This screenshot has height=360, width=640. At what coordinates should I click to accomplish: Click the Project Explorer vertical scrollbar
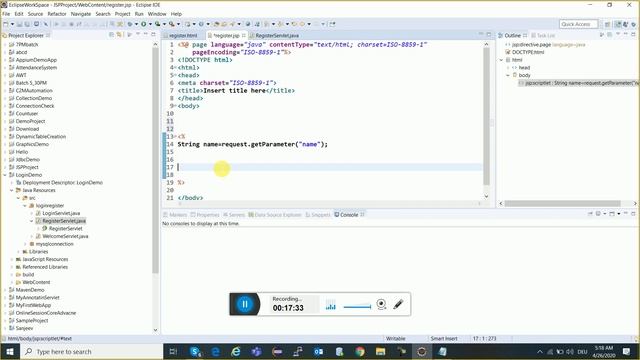[155, 161]
